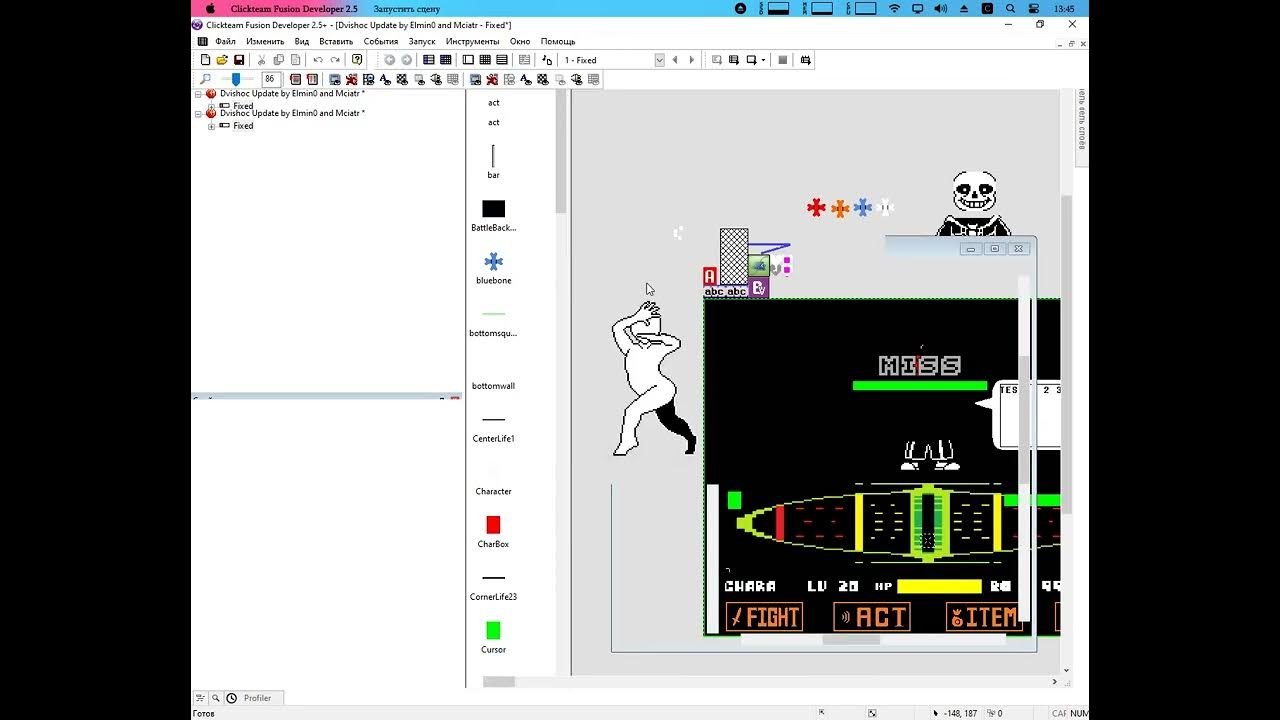The height and width of the screenshot is (720, 1280).
Task: Open Spotlight search magnifier in menu bar
Action: pos(1010,8)
